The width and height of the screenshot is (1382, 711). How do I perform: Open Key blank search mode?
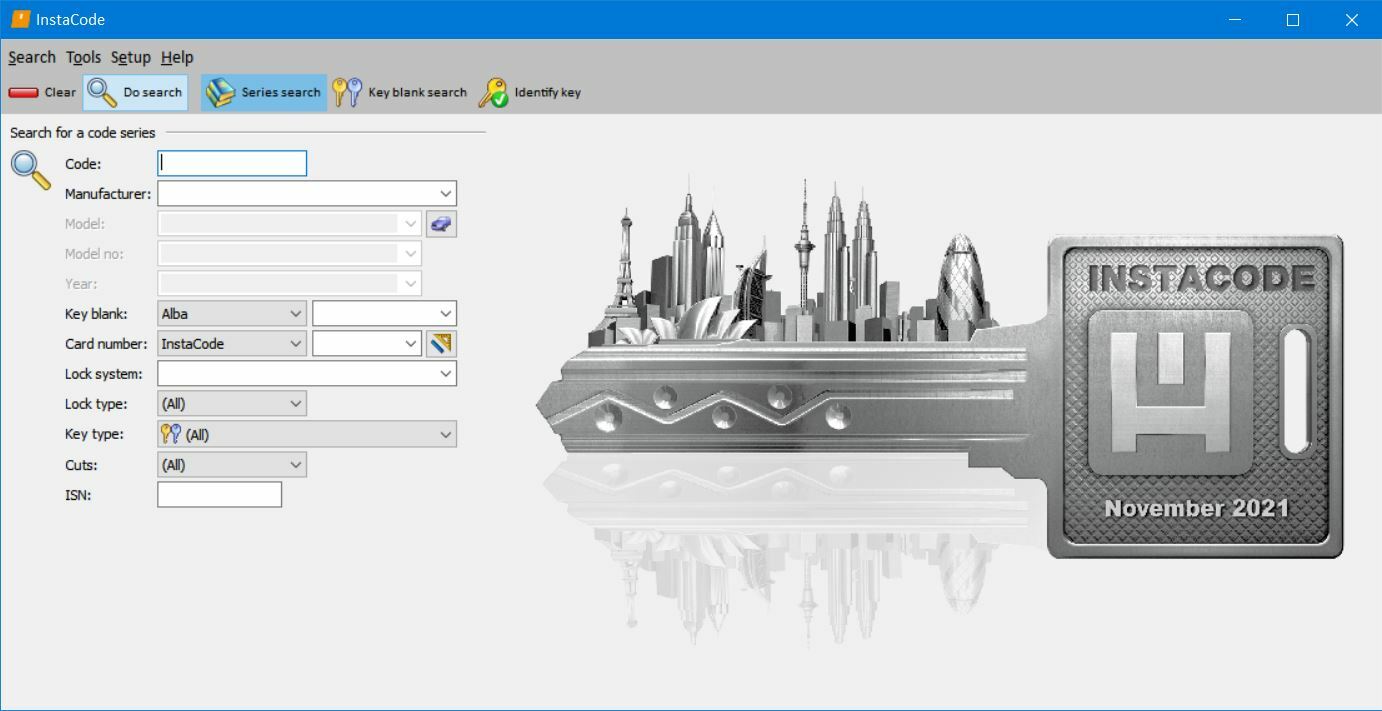(400, 92)
